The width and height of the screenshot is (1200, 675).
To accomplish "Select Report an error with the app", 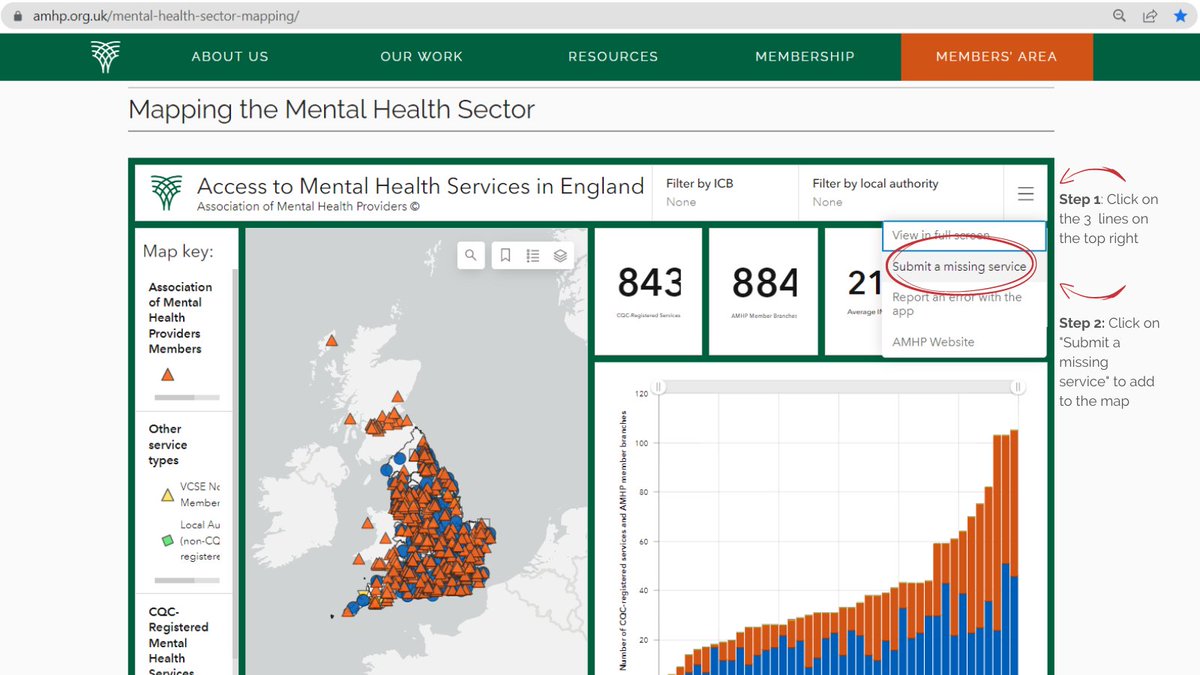I will click(x=964, y=304).
